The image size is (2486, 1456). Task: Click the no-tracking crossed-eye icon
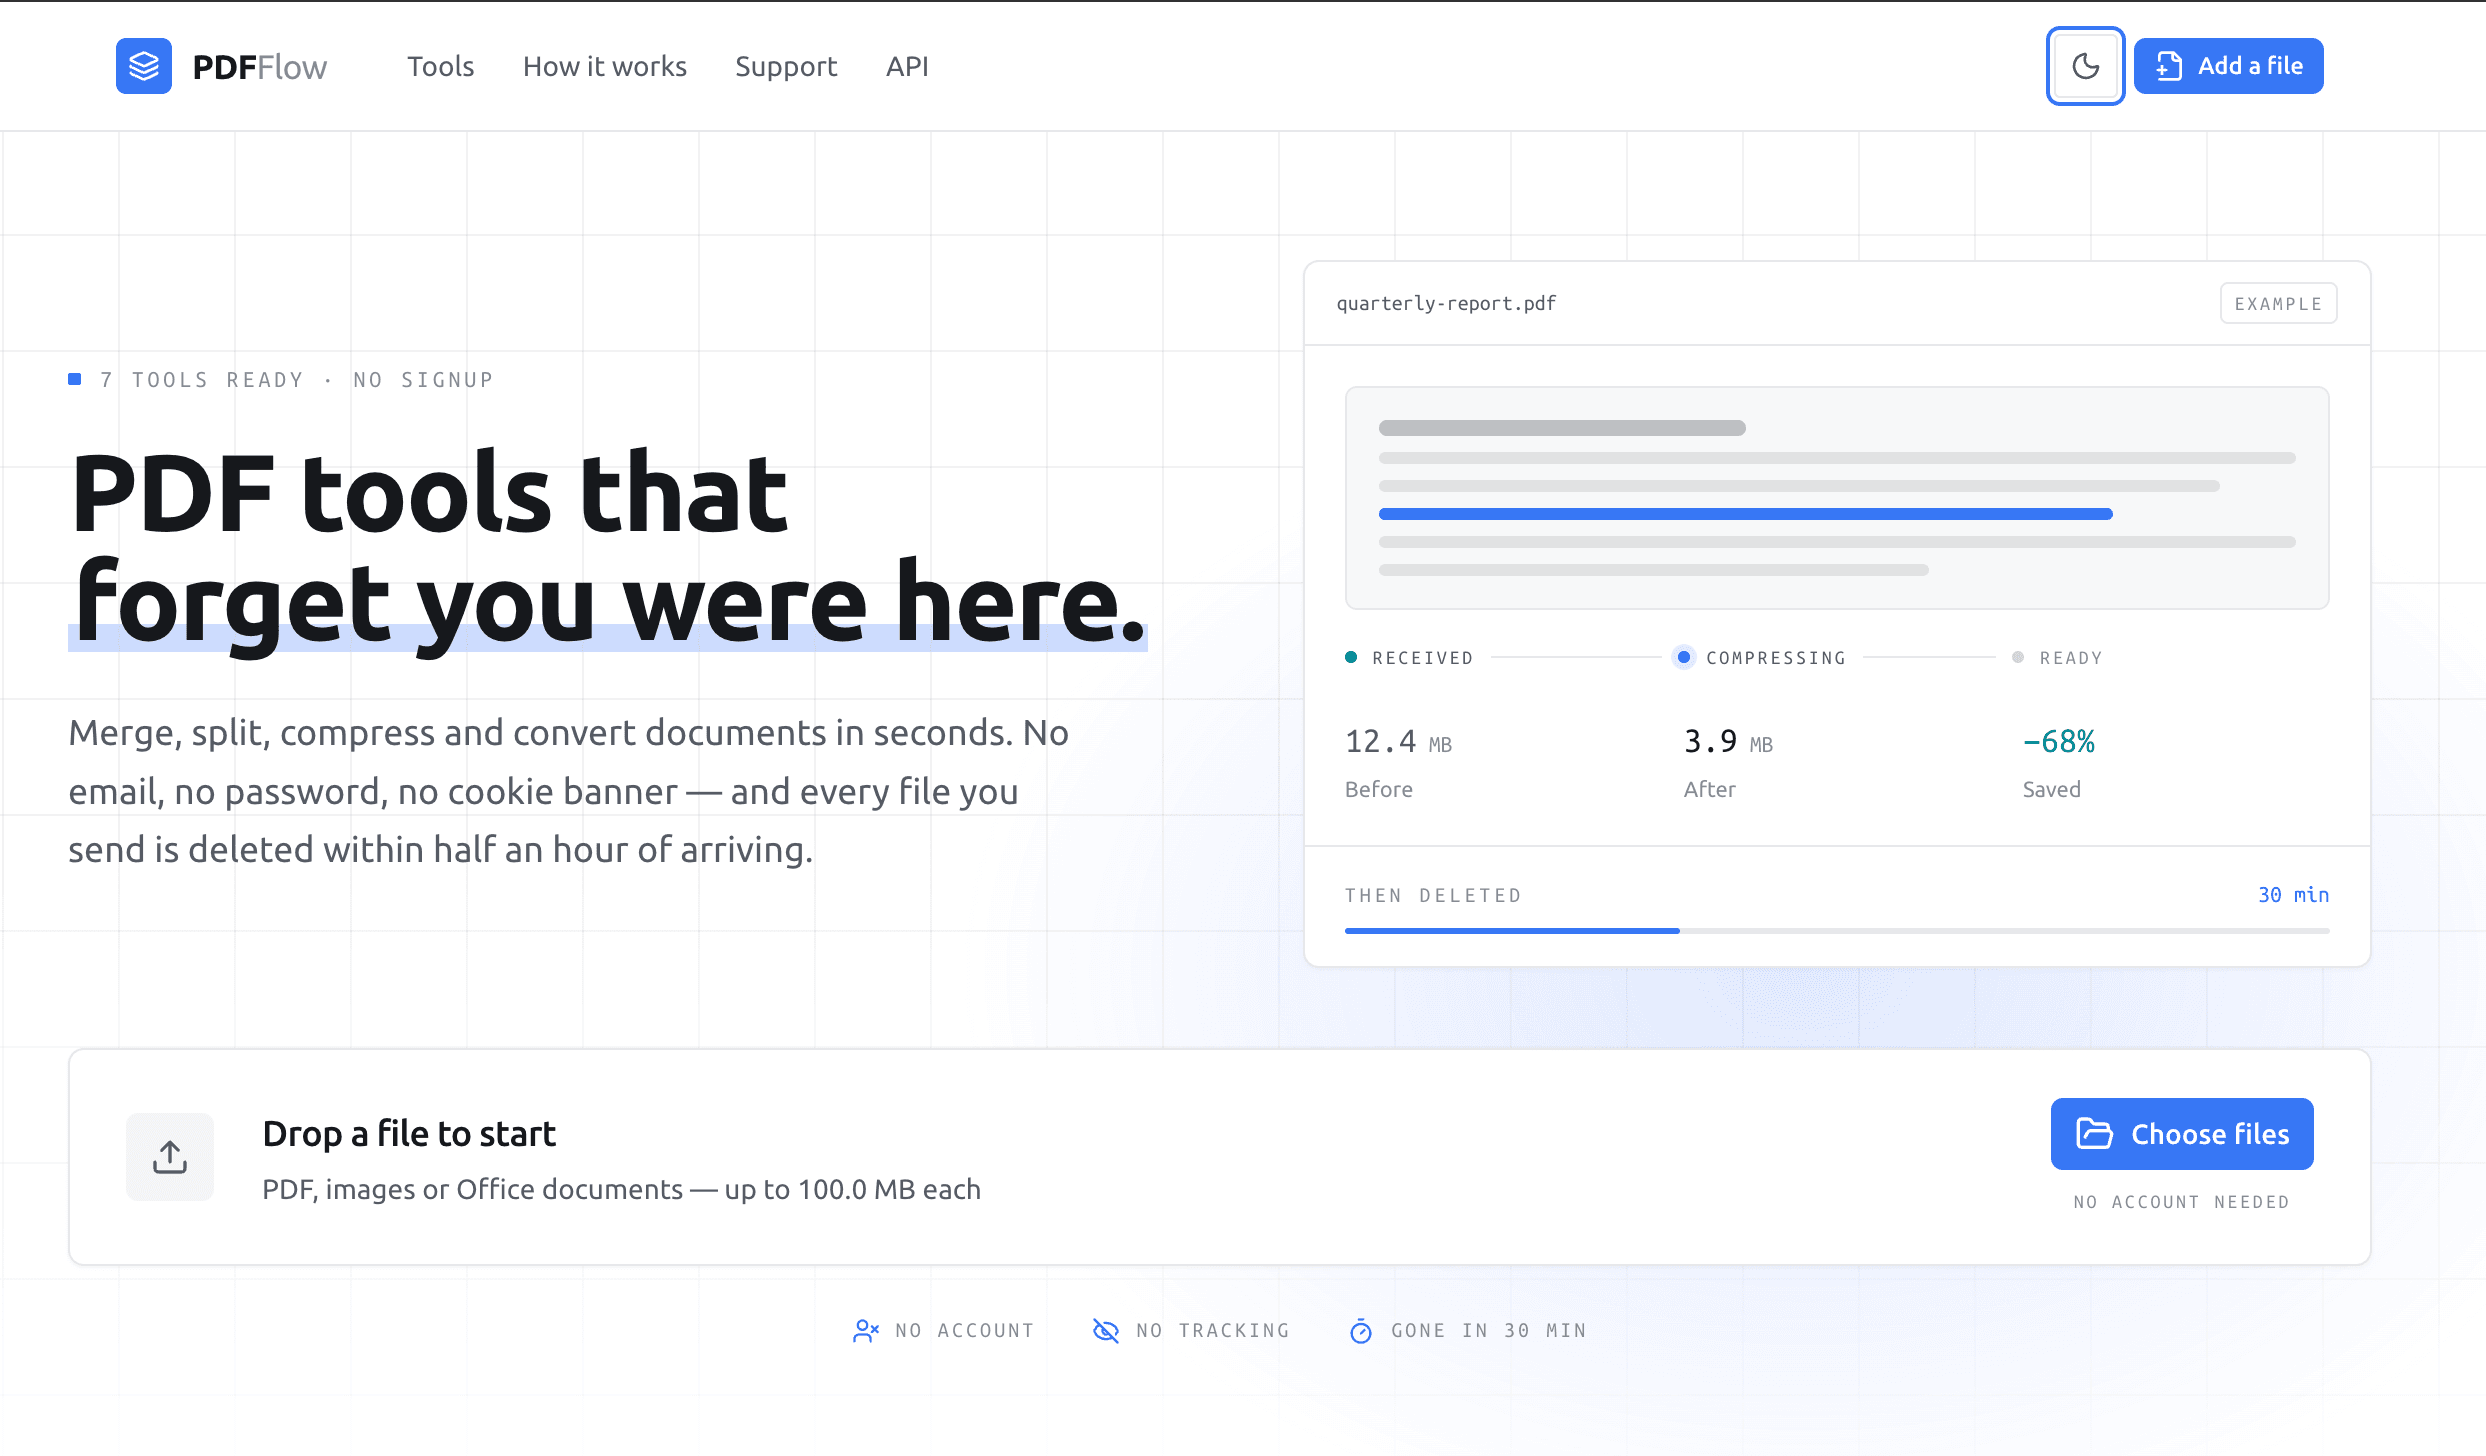(1106, 1331)
